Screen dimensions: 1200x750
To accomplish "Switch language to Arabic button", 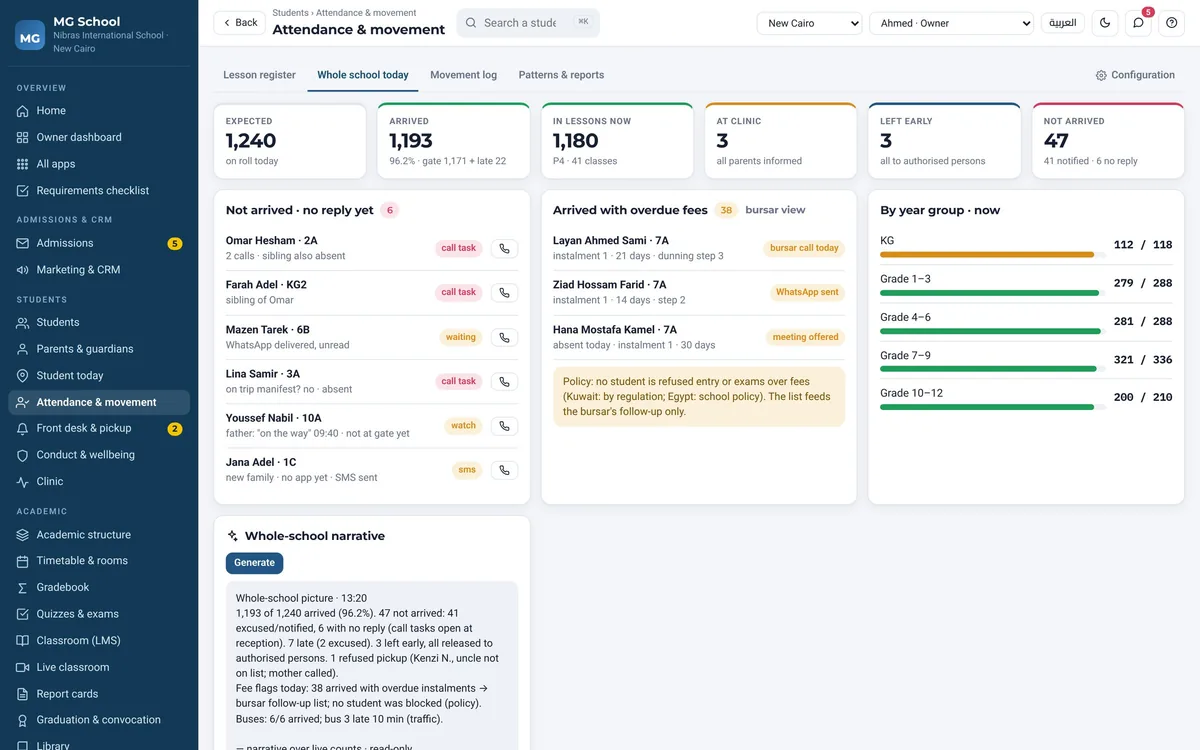I will coord(1063,23).
